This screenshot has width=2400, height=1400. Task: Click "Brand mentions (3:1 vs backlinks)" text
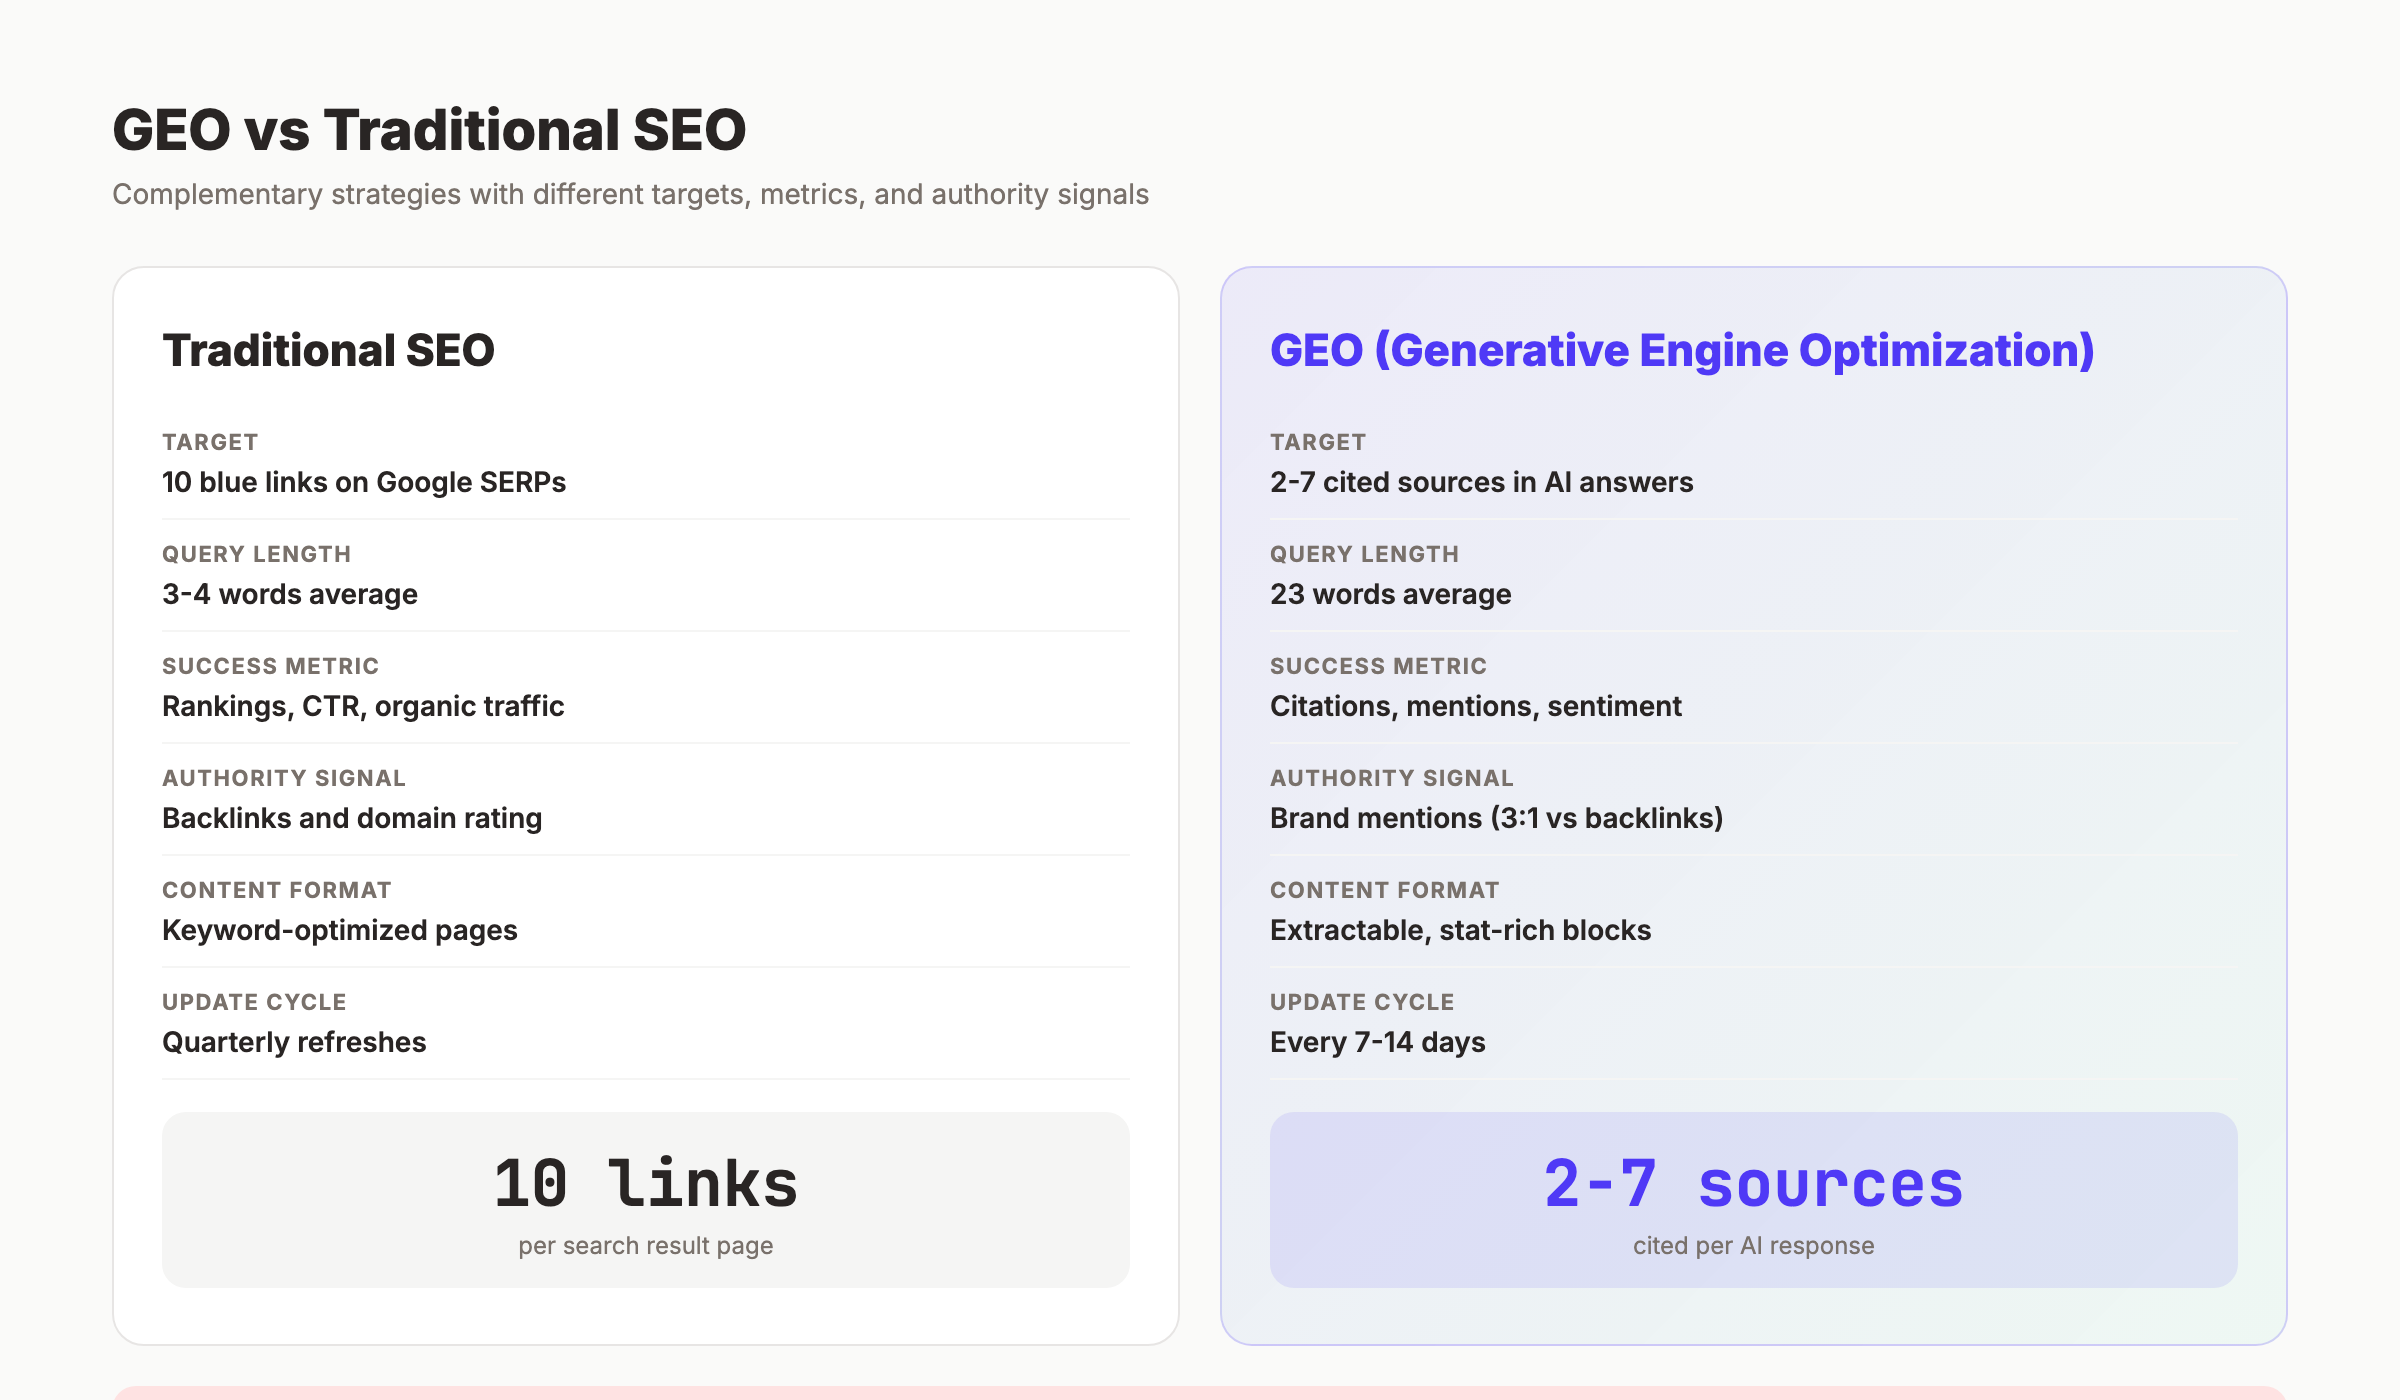(x=1496, y=817)
